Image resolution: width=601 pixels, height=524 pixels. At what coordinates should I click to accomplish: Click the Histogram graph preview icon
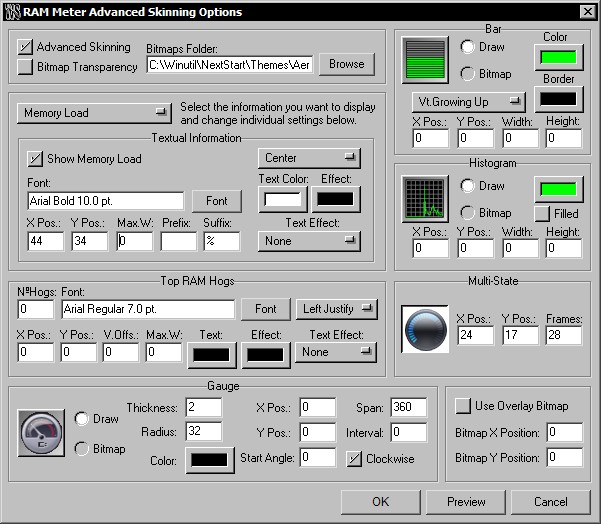[x=425, y=199]
